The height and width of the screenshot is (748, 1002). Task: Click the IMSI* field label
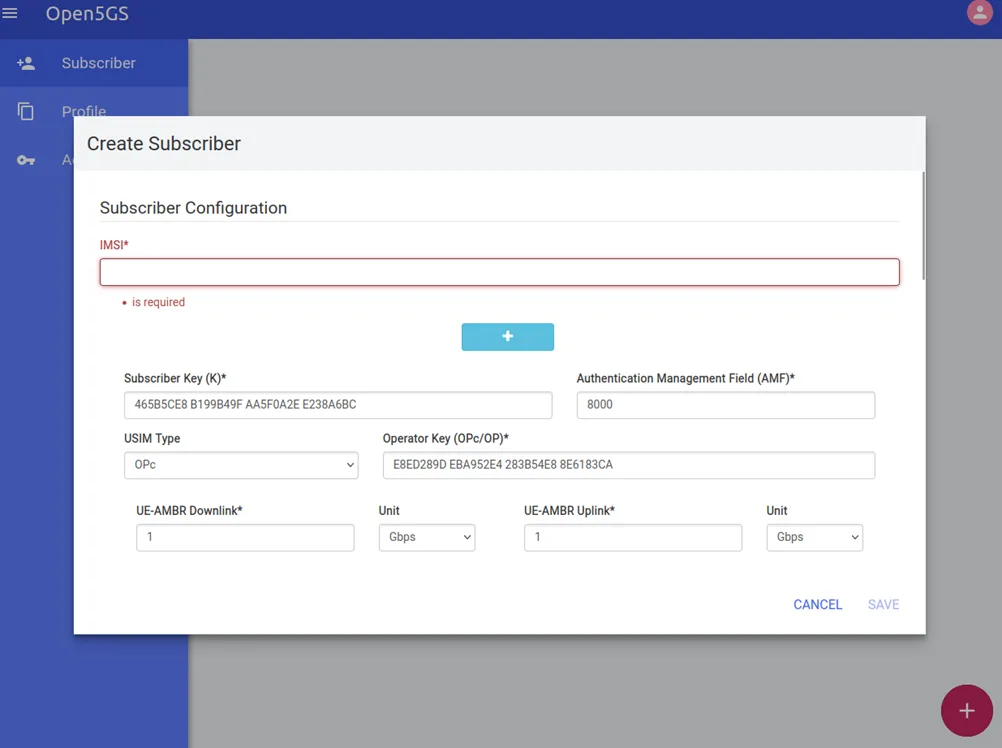tap(114, 245)
